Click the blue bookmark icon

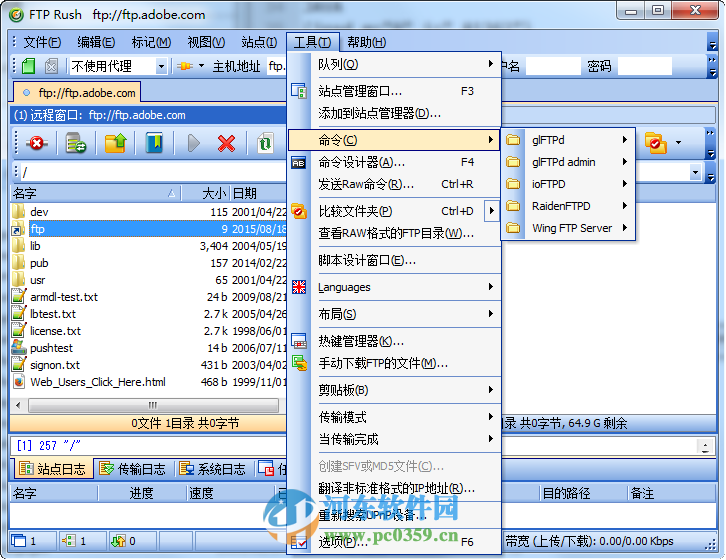click(155, 143)
